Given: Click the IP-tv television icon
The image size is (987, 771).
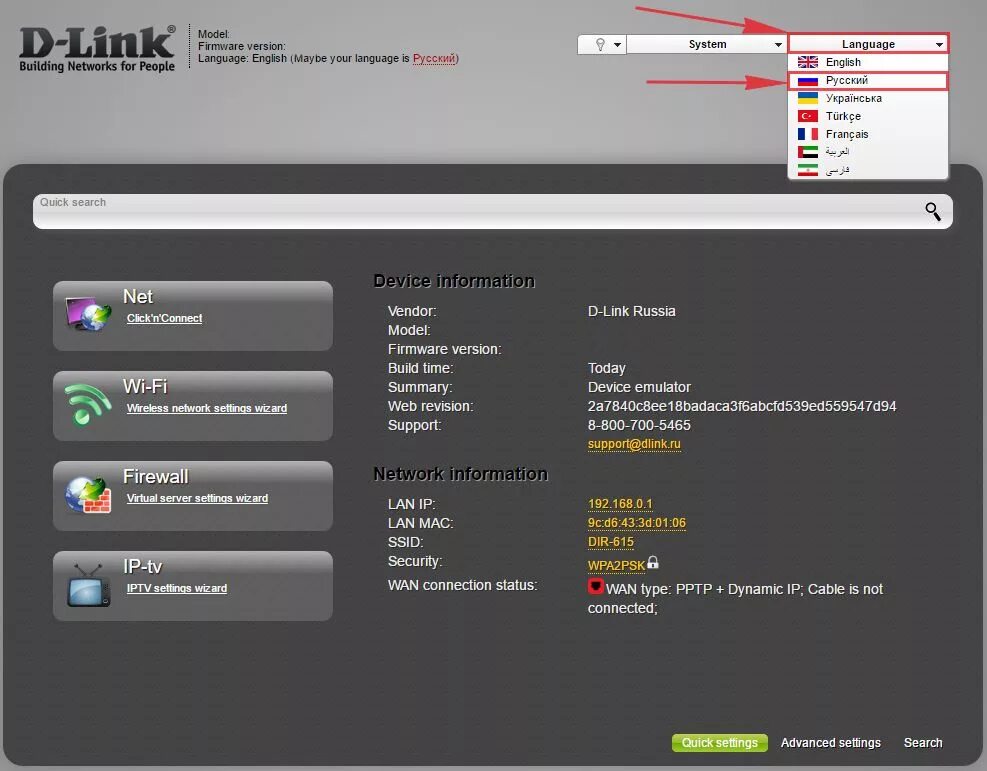Looking at the screenshot, I should pos(88,585).
